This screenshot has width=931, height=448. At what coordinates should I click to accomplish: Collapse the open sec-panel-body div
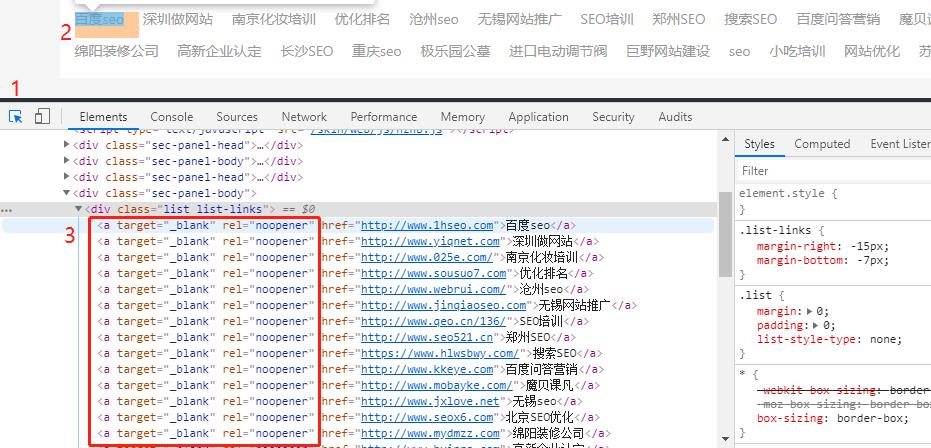tap(66, 193)
